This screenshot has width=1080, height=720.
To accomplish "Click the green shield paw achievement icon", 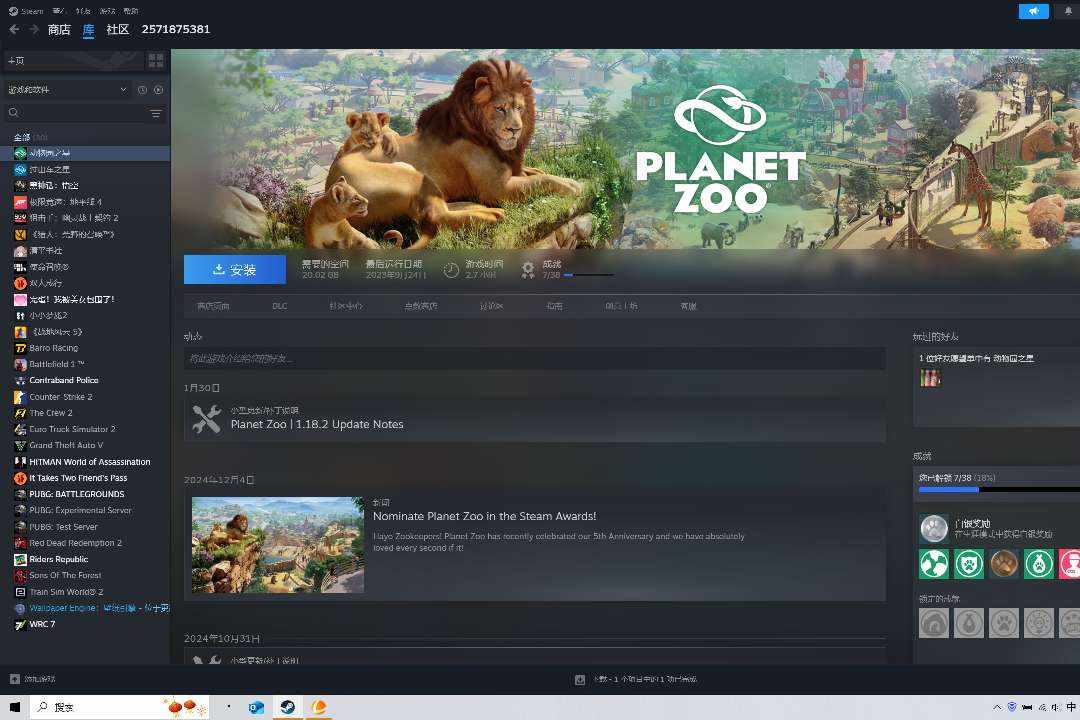I will pyautogui.click(x=969, y=564).
